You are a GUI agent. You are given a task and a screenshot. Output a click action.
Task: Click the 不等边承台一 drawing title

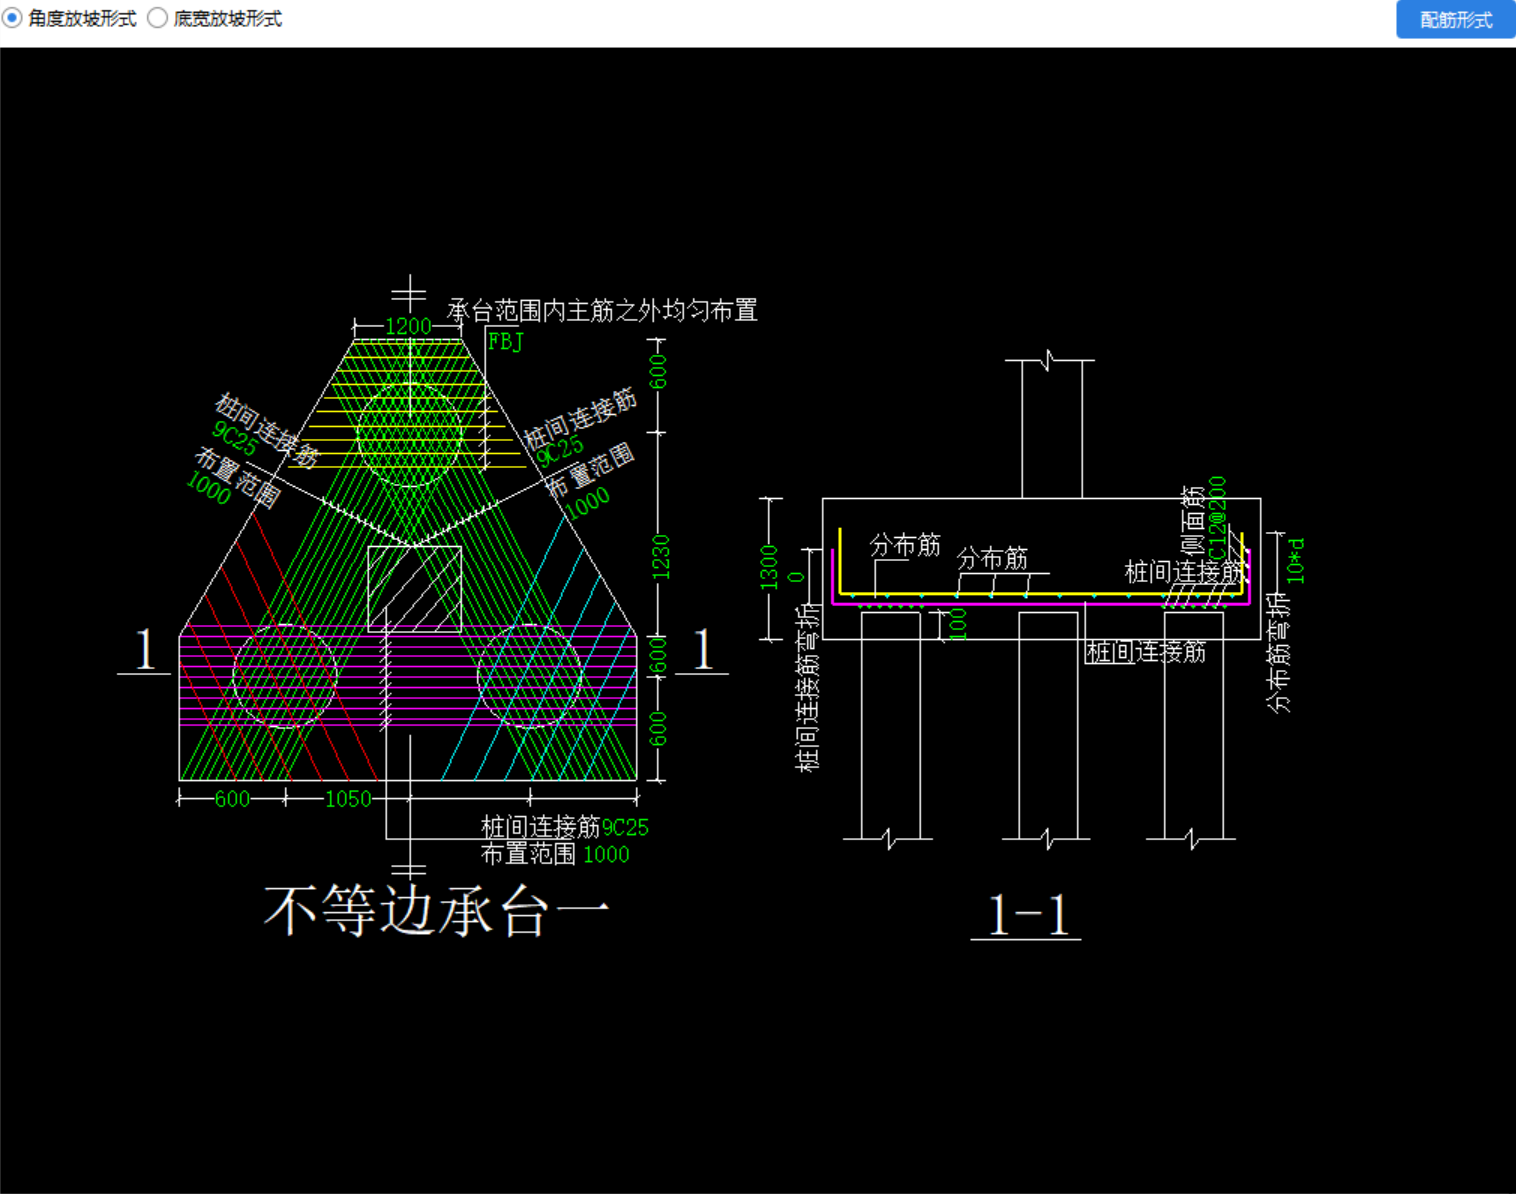point(436,911)
